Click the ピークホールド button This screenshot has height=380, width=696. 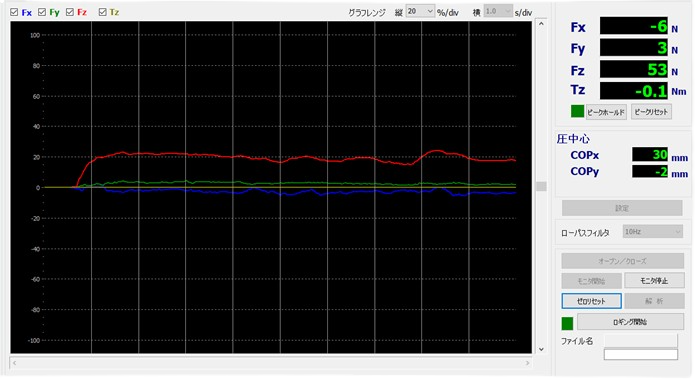(x=605, y=112)
